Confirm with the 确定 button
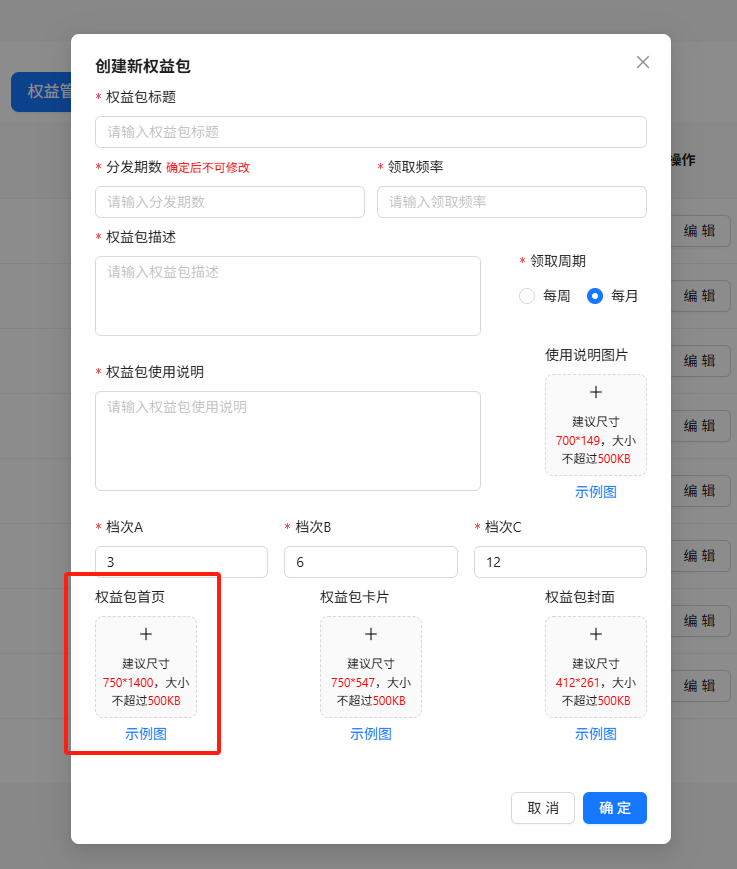 (614, 808)
